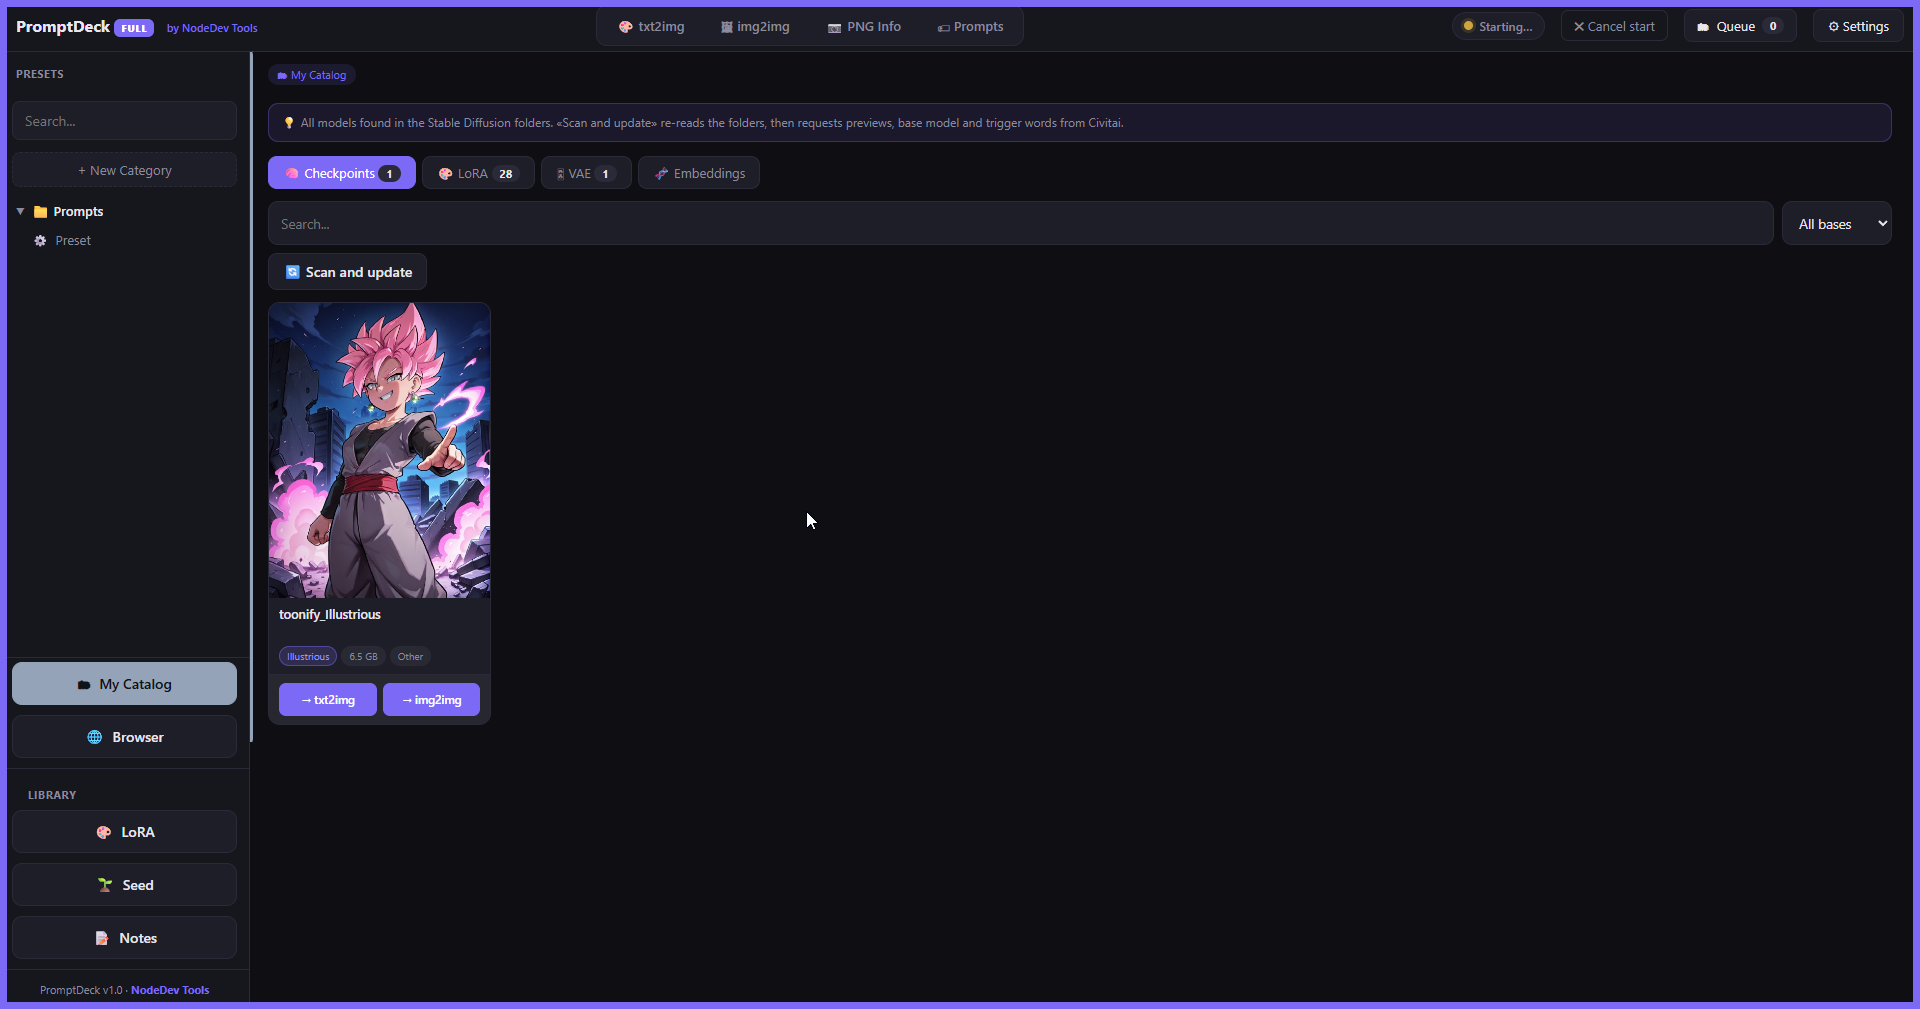Viewport: 1920px width, 1009px height.
Task: Click the Preset gear icon
Action: [x=40, y=241]
